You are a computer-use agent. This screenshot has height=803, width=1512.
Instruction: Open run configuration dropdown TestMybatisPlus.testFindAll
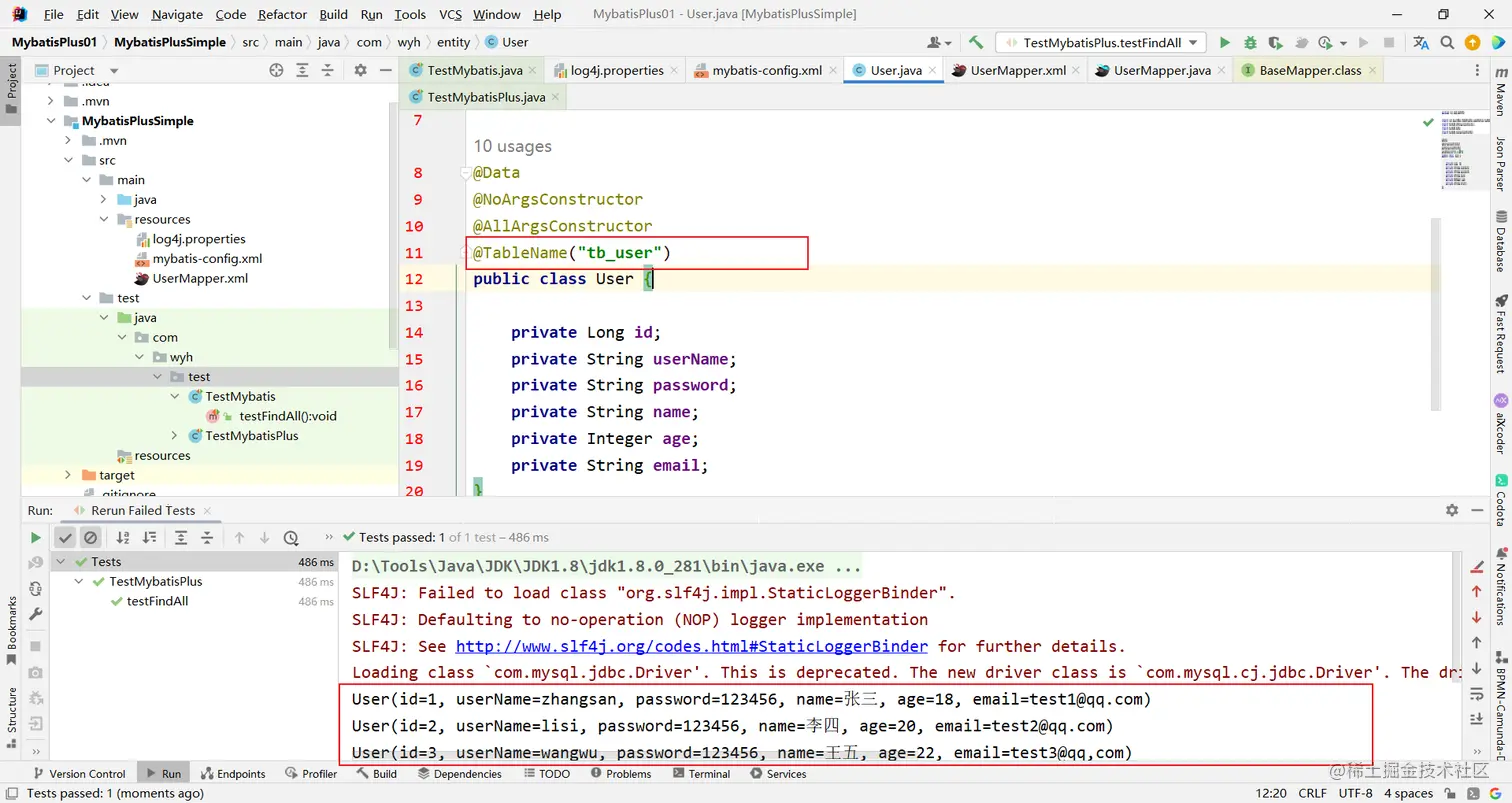pos(1101,43)
